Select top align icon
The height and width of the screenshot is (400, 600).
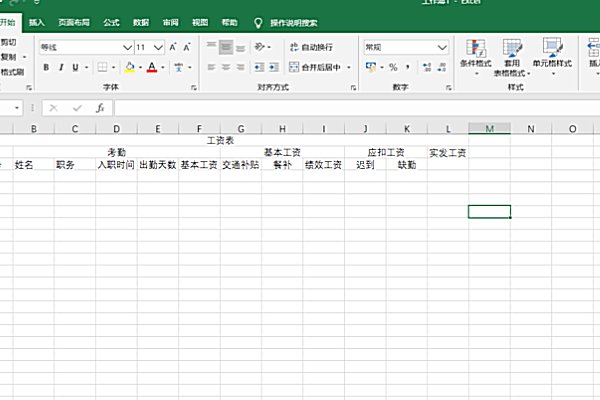tap(211, 47)
